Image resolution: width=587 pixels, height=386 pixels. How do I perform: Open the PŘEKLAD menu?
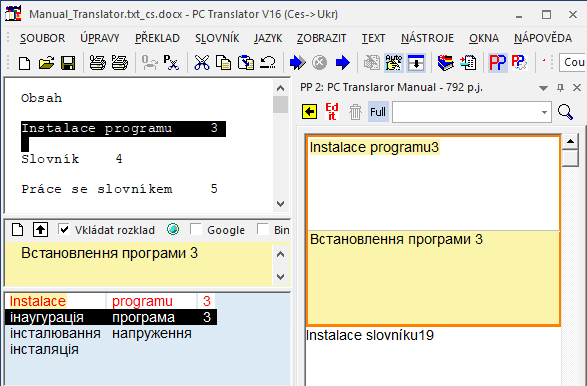(x=157, y=38)
